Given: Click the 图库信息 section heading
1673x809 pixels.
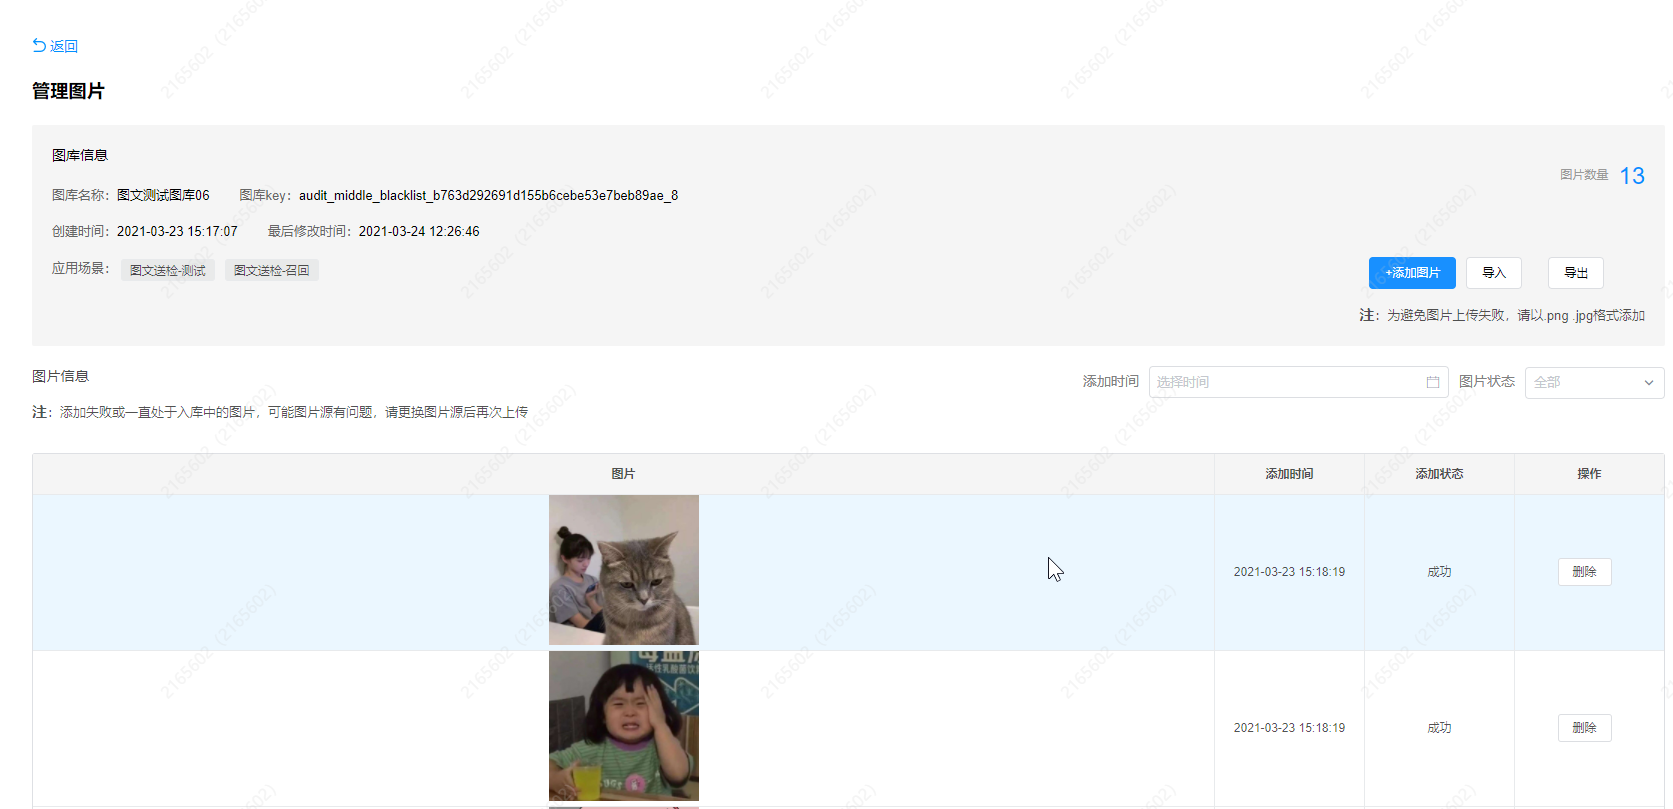Looking at the screenshot, I should click(x=80, y=156).
